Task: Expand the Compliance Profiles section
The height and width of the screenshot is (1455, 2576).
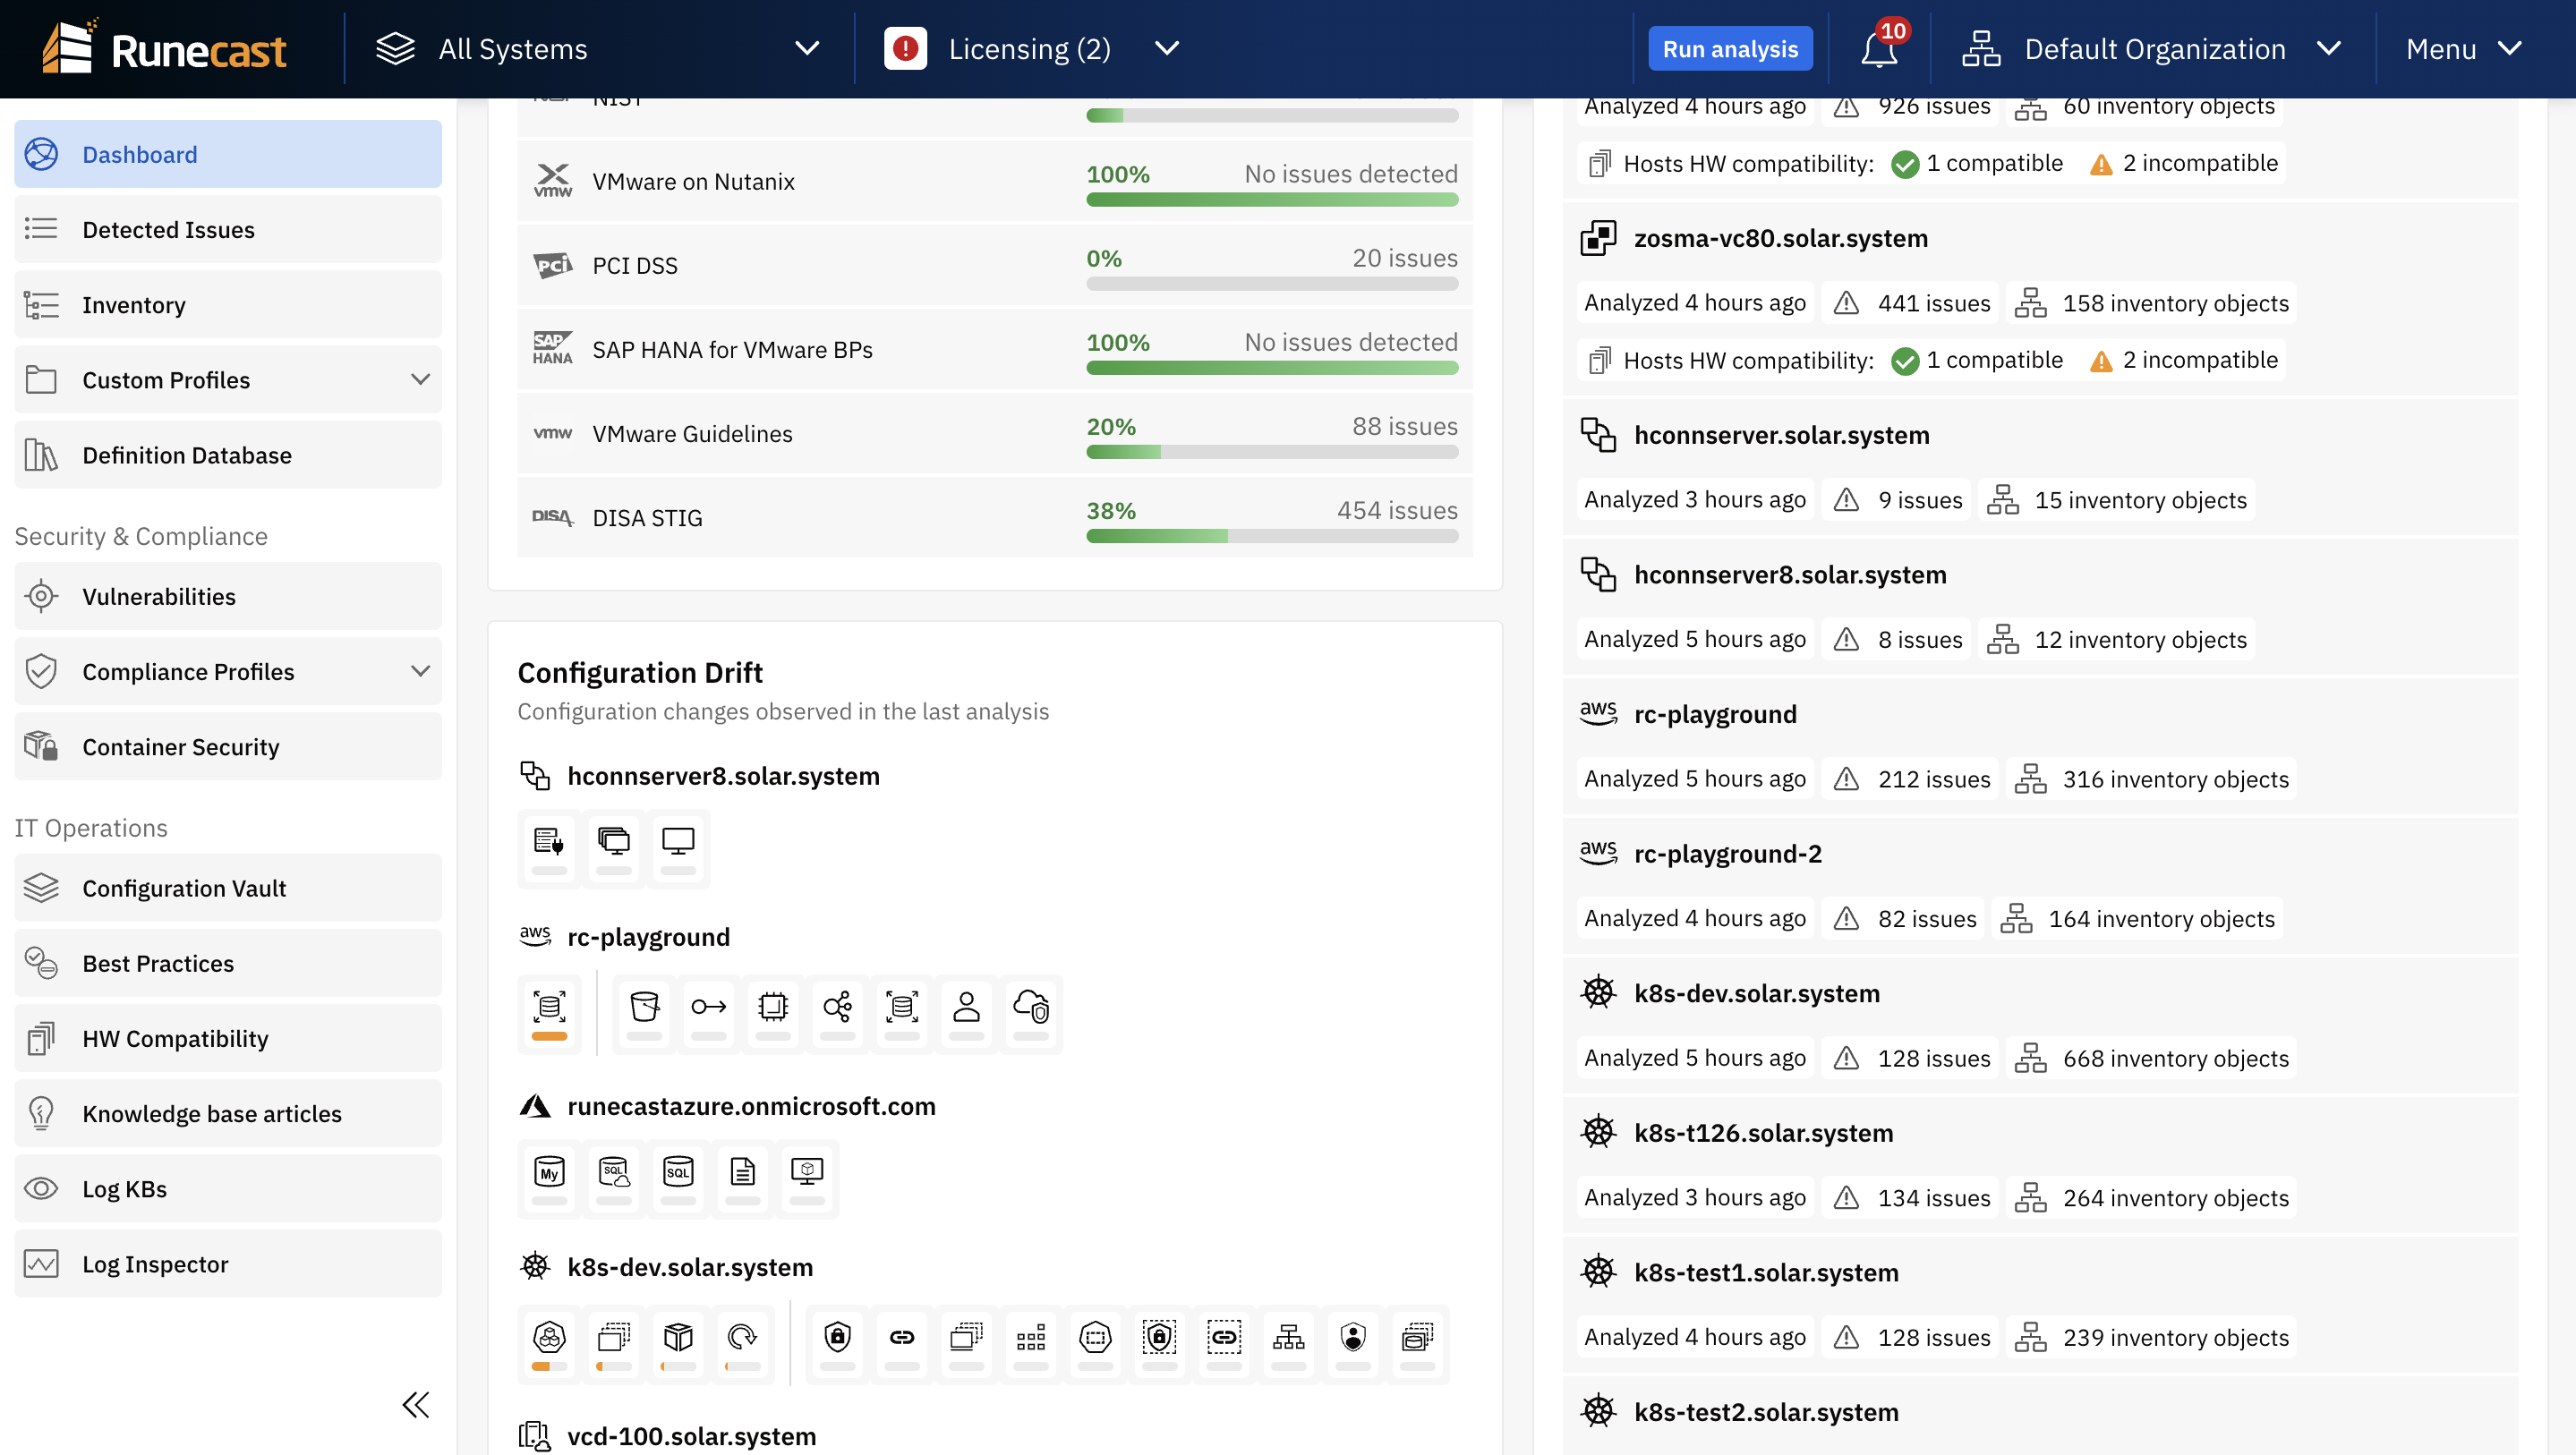Action: [420, 671]
